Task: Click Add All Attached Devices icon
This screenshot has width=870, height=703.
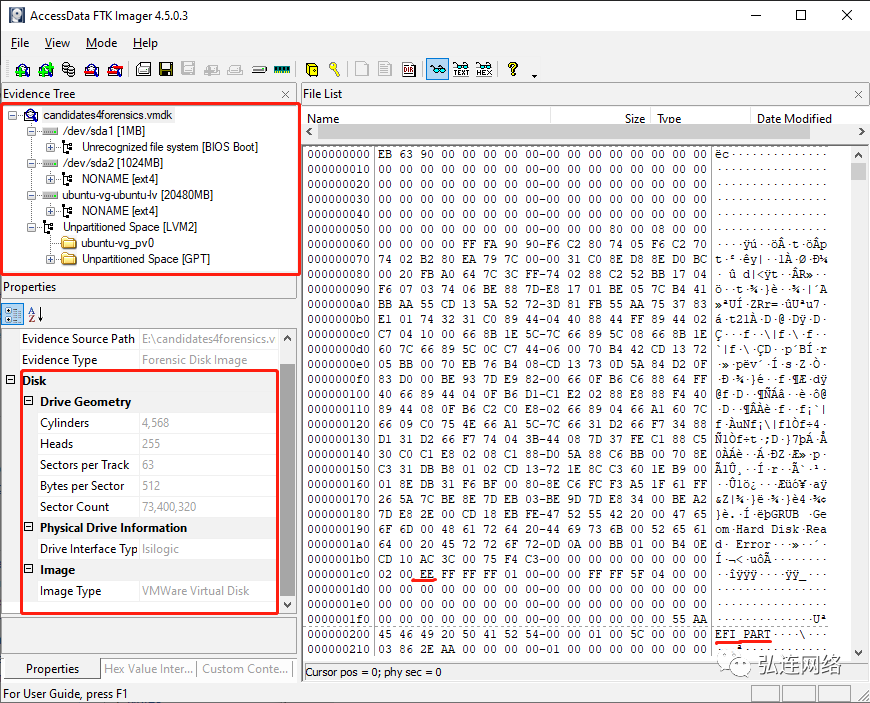Action: click(x=46, y=69)
